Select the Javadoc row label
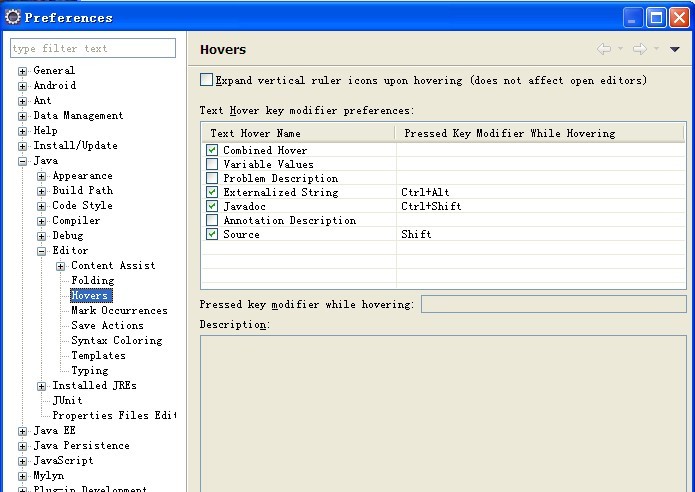The width and height of the screenshot is (695, 492). tap(244, 206)
